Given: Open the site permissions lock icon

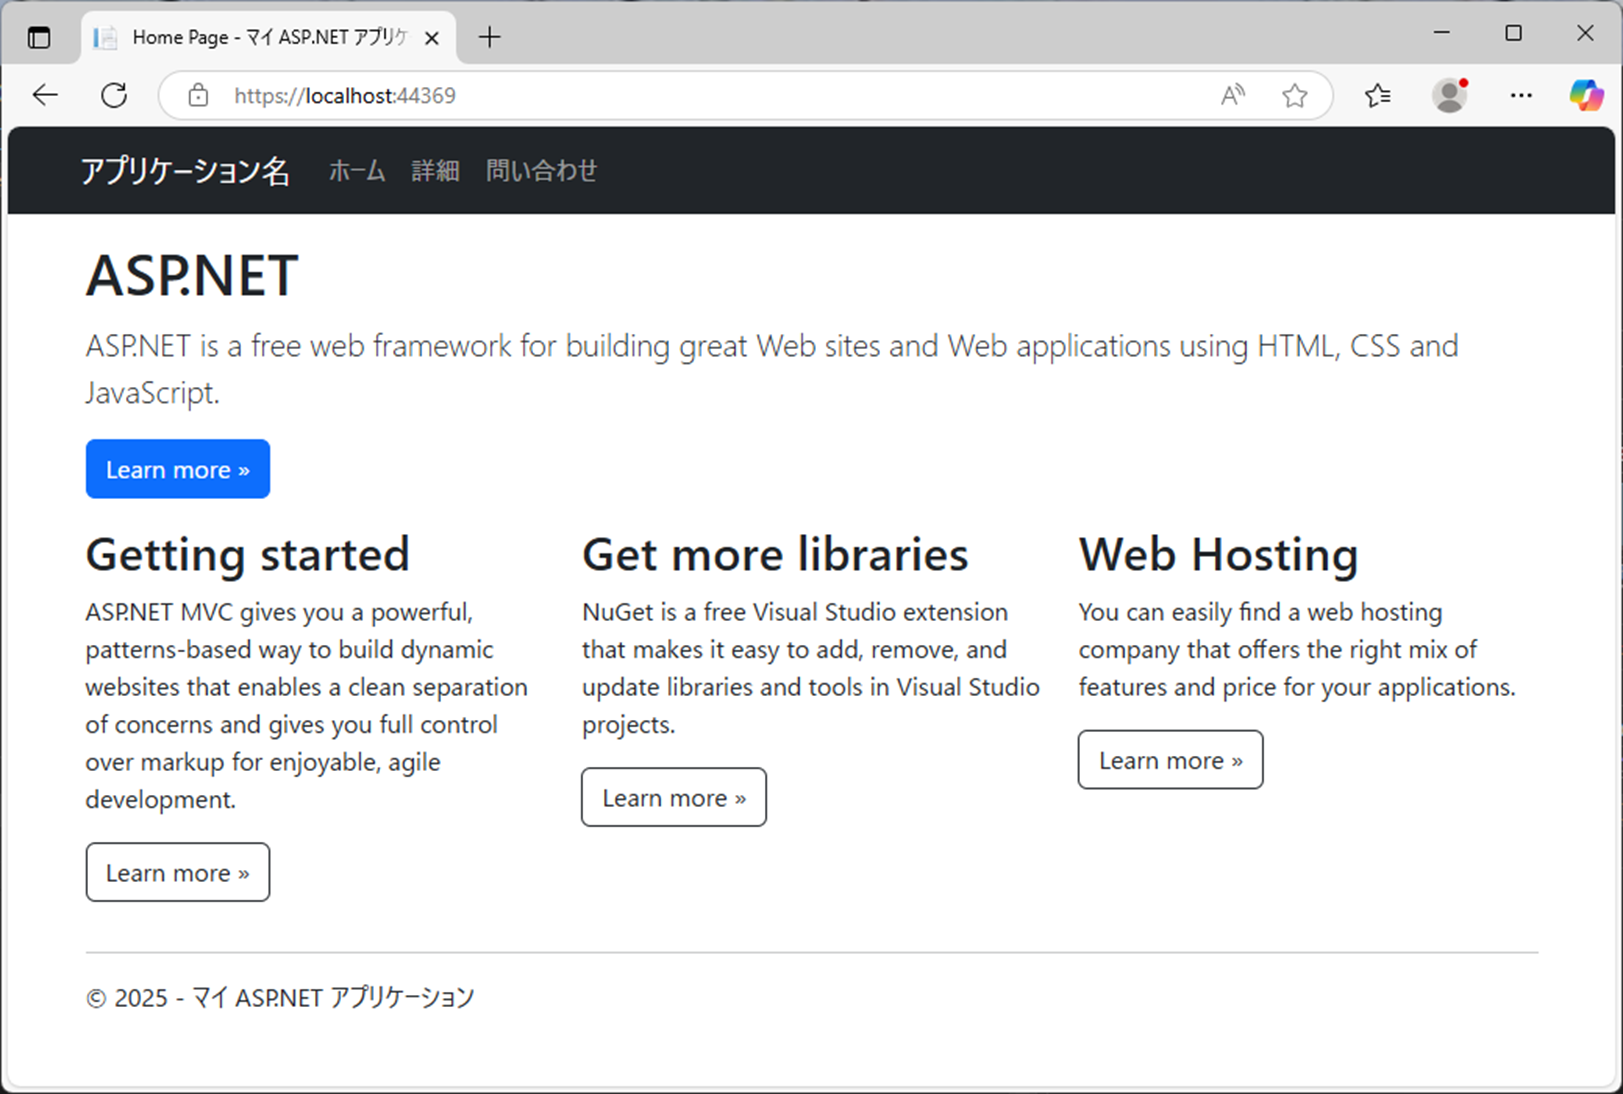Looking at the screenshot, I should coord(197,95).
